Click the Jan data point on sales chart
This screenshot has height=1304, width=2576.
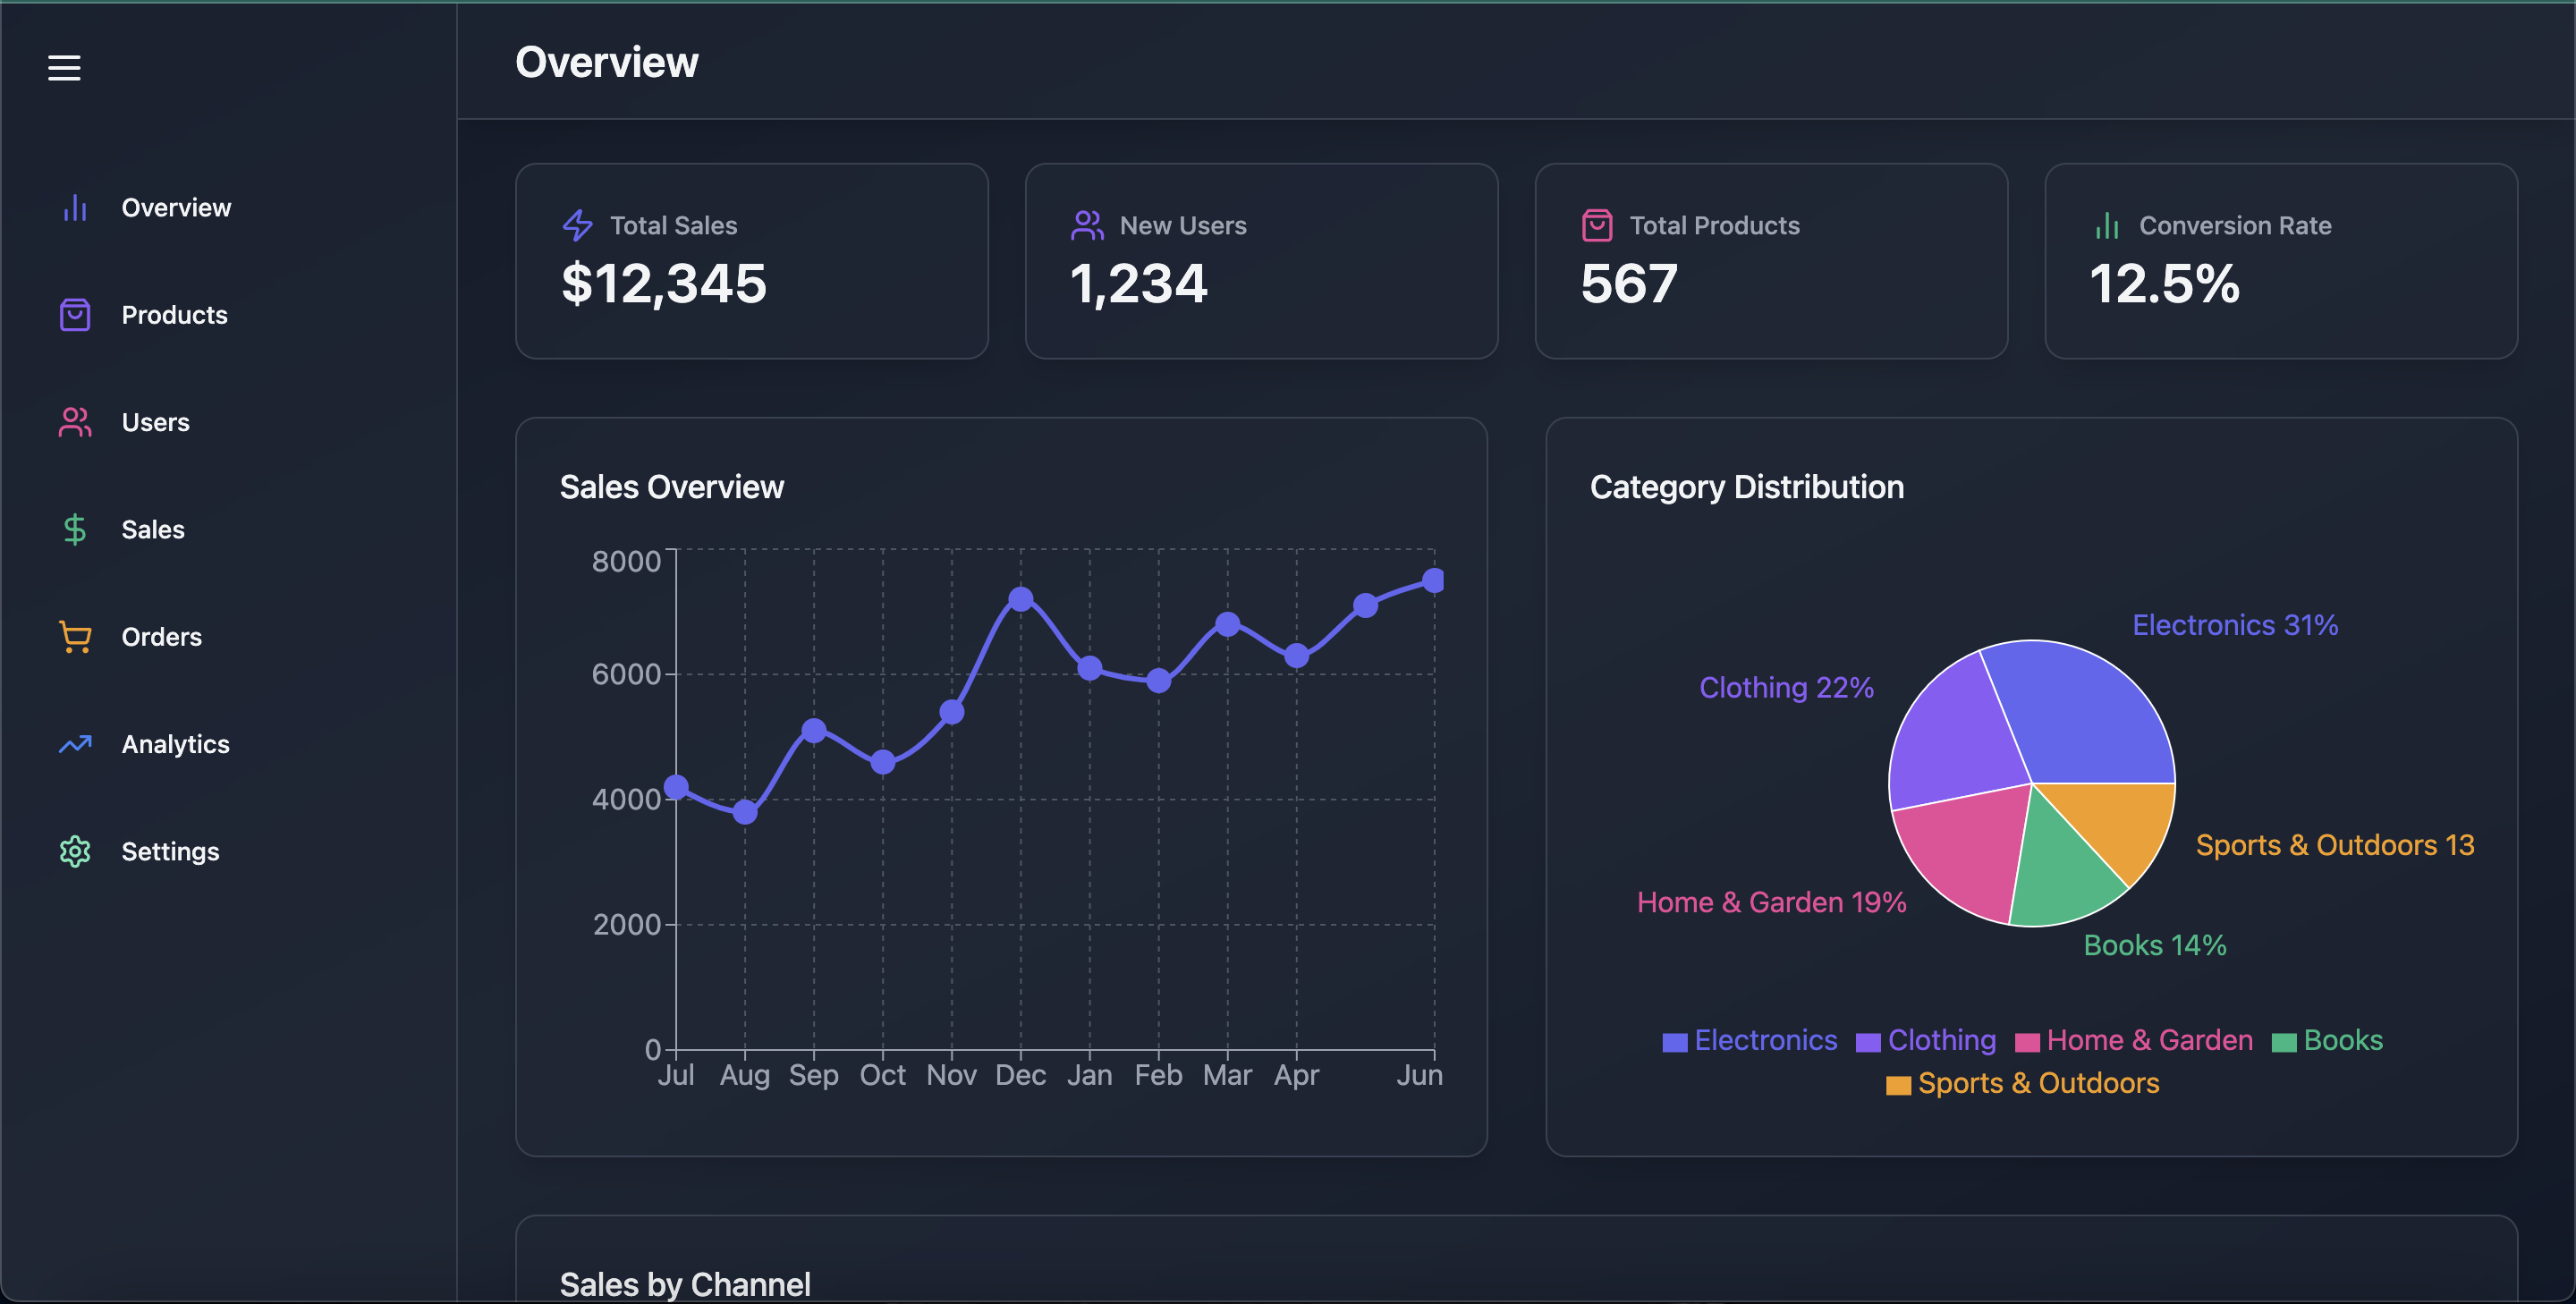[x=1090, y=668]
